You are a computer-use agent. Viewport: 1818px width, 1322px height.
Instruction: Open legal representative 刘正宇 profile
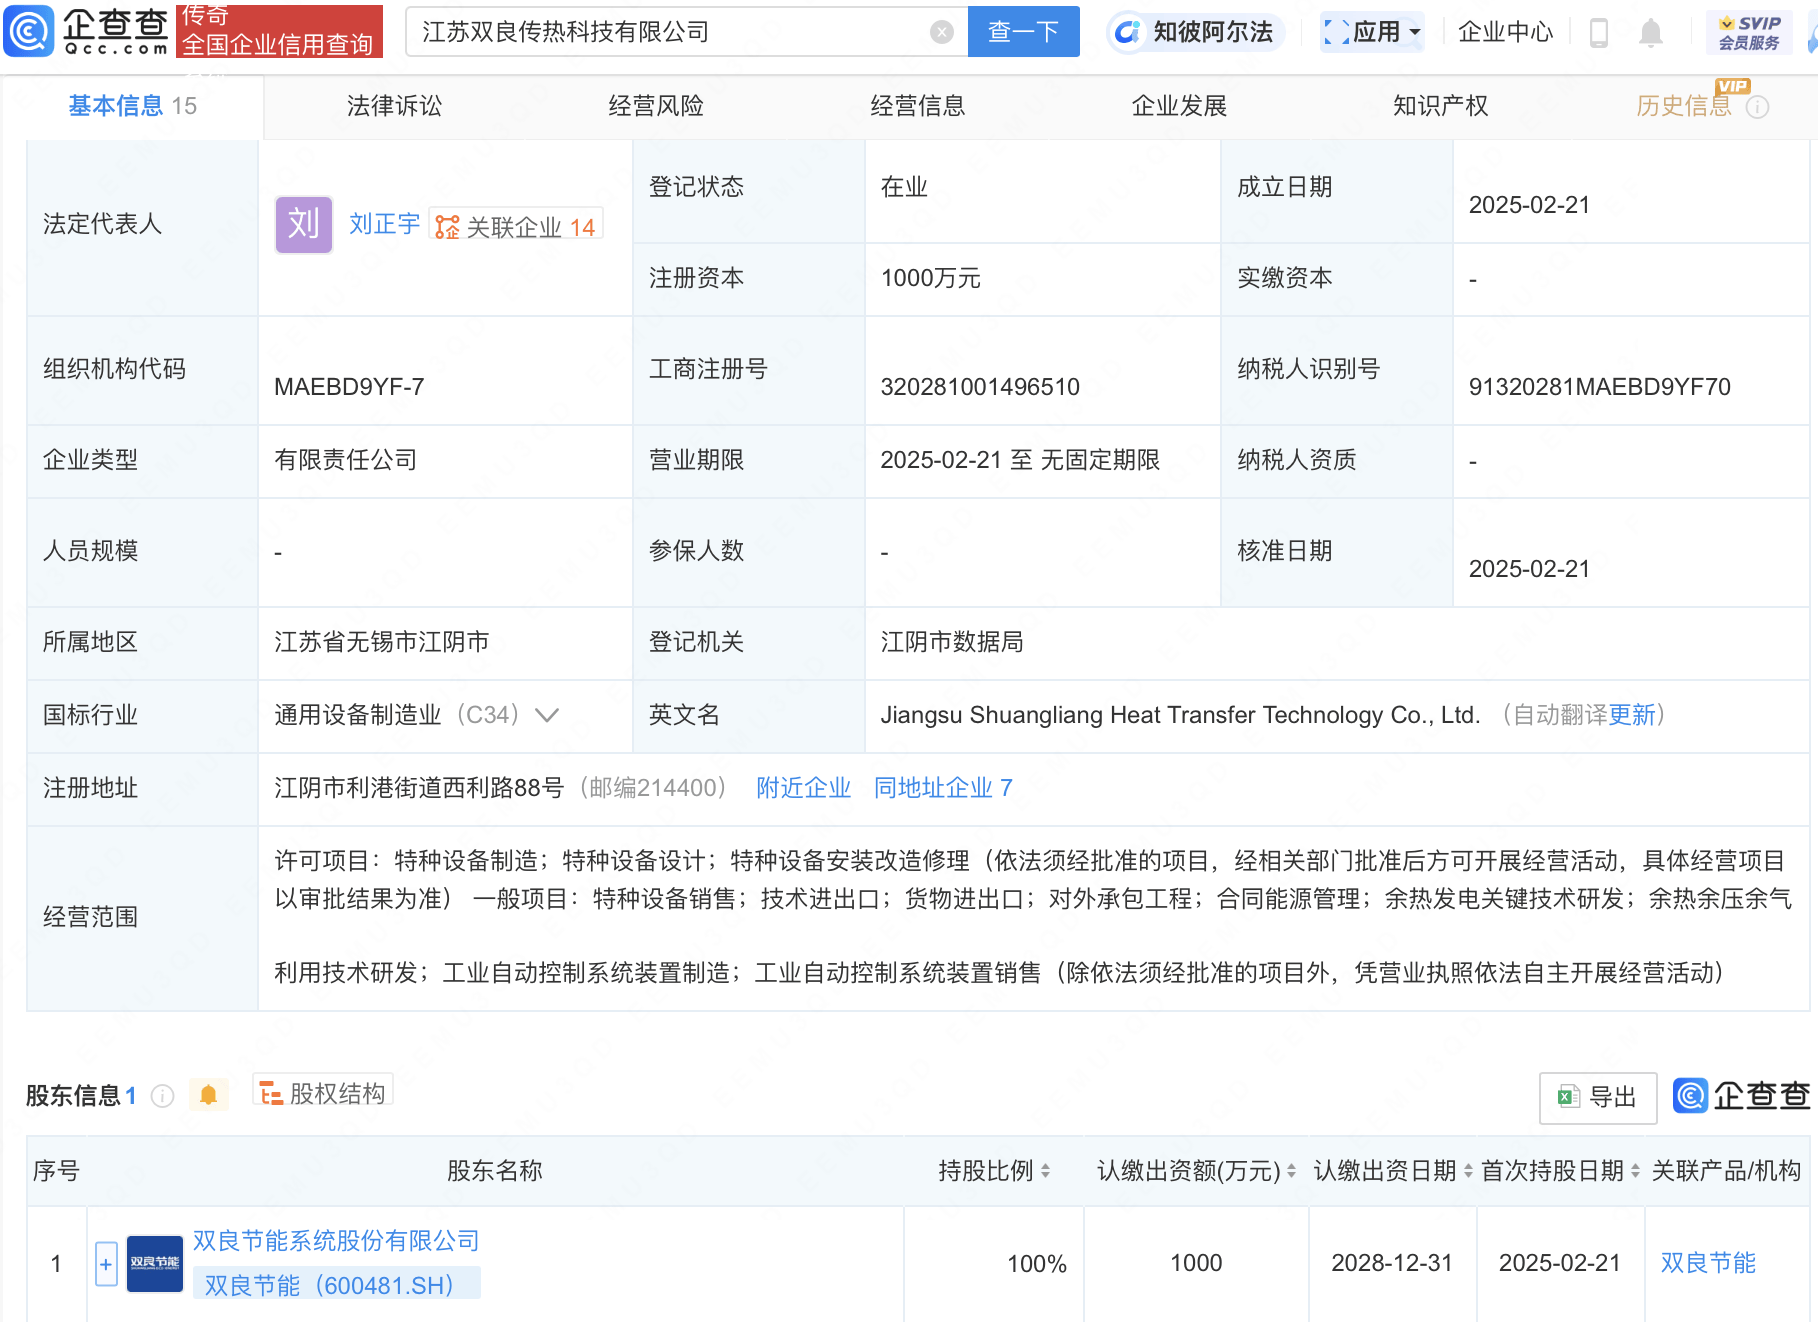[384, 224]
